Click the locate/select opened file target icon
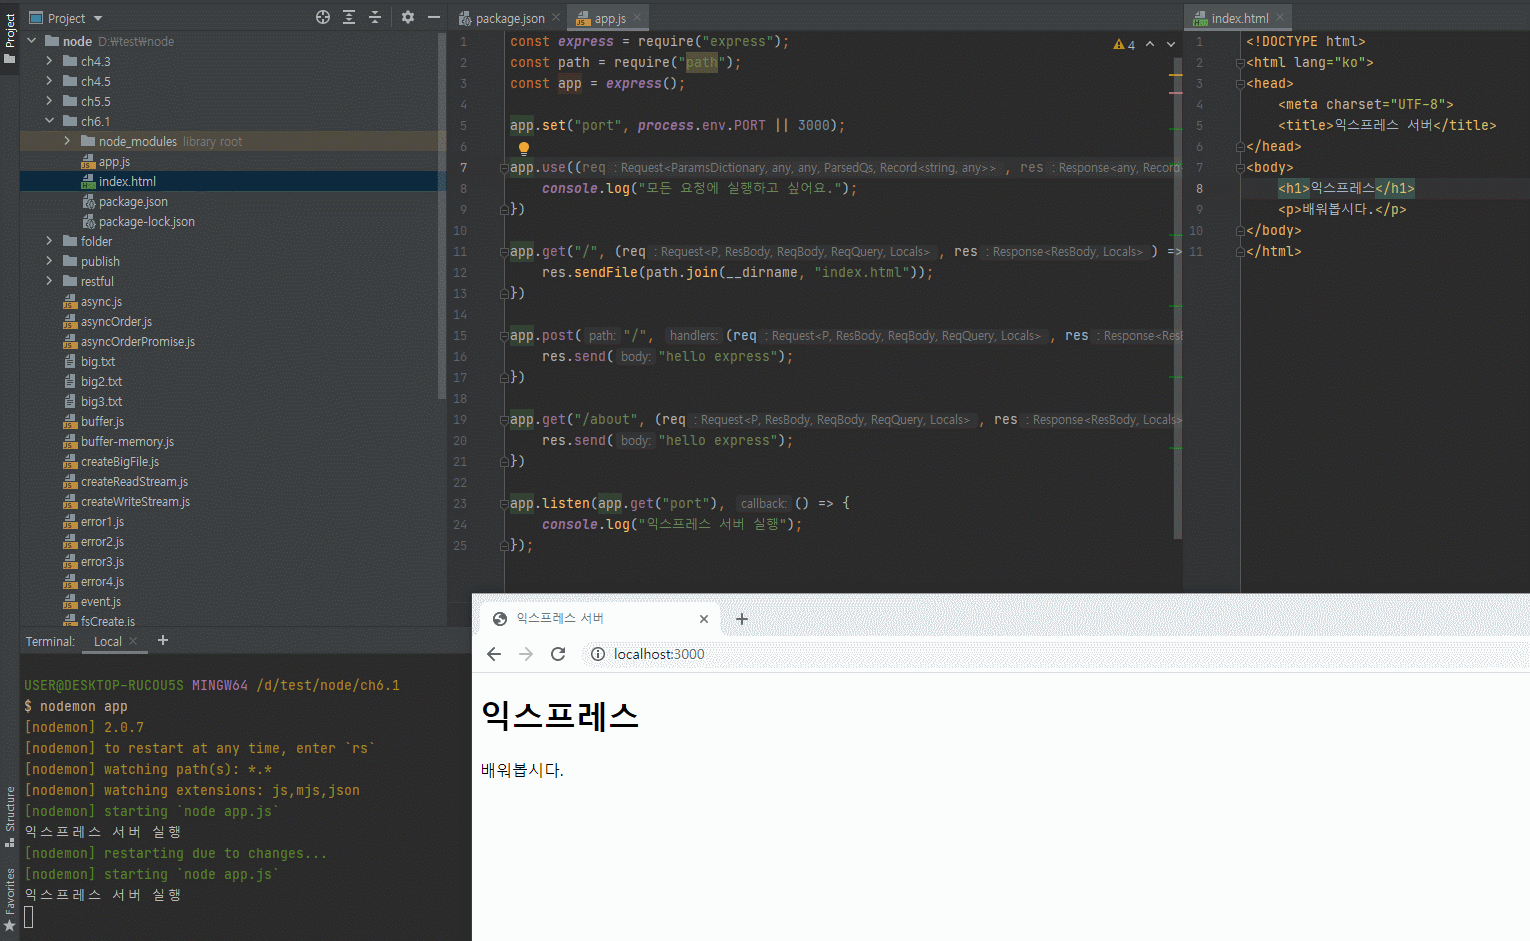The height and width of the screenshot is (941, 1530). coord(323,17)
